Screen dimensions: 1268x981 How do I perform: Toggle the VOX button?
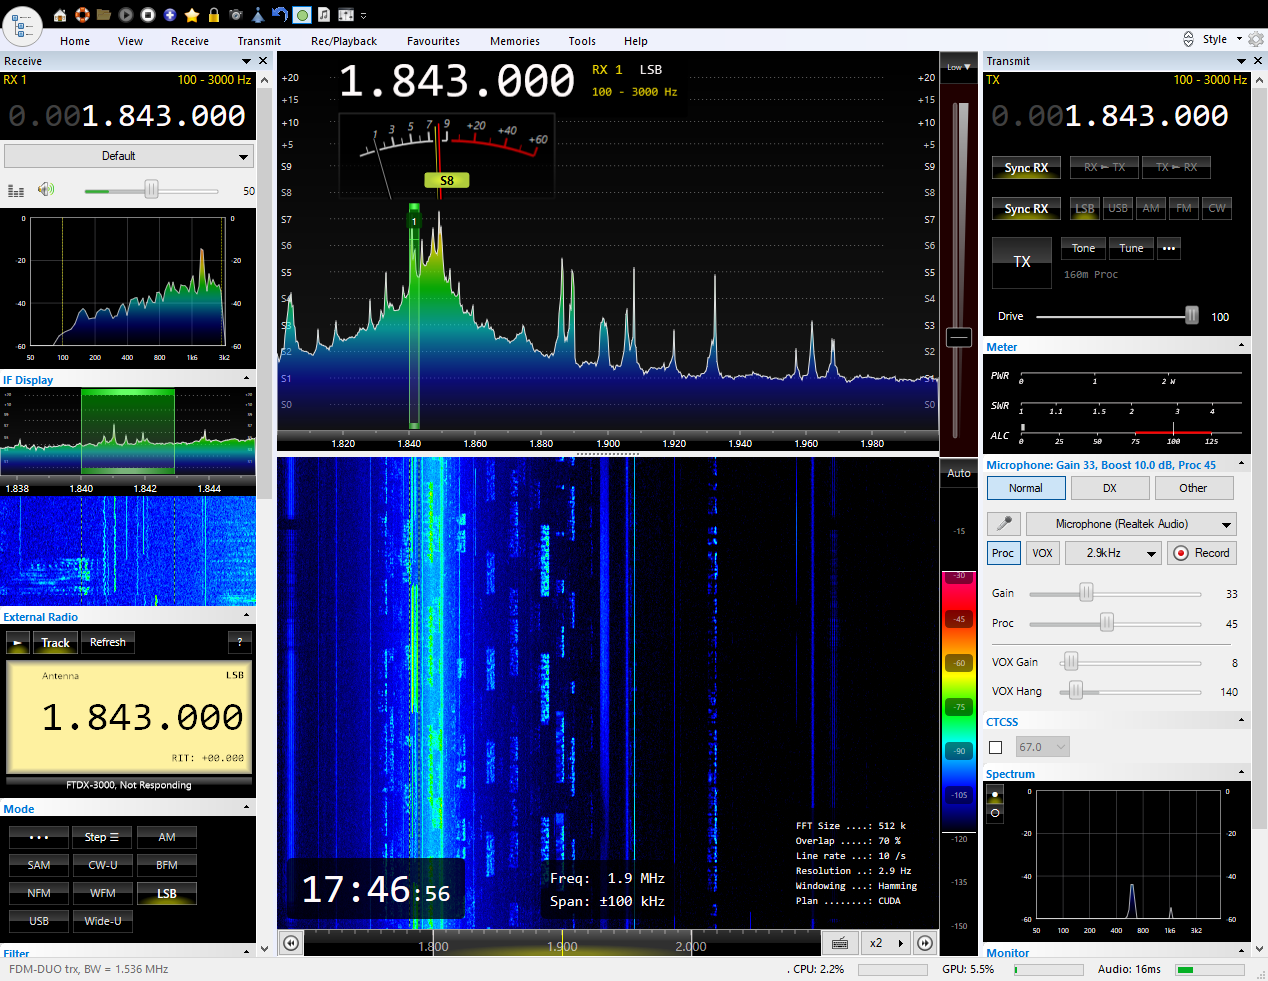click(x=1042, y=553)
